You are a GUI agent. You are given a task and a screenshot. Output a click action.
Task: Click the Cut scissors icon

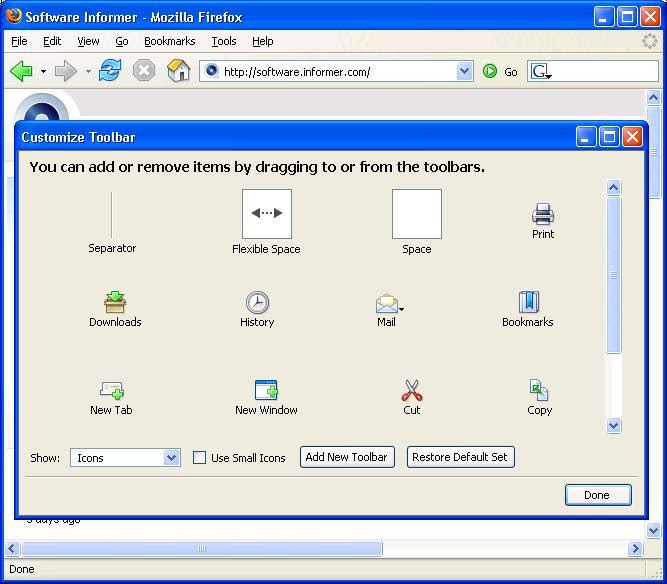pyautogui.click(x=412, y=390)
